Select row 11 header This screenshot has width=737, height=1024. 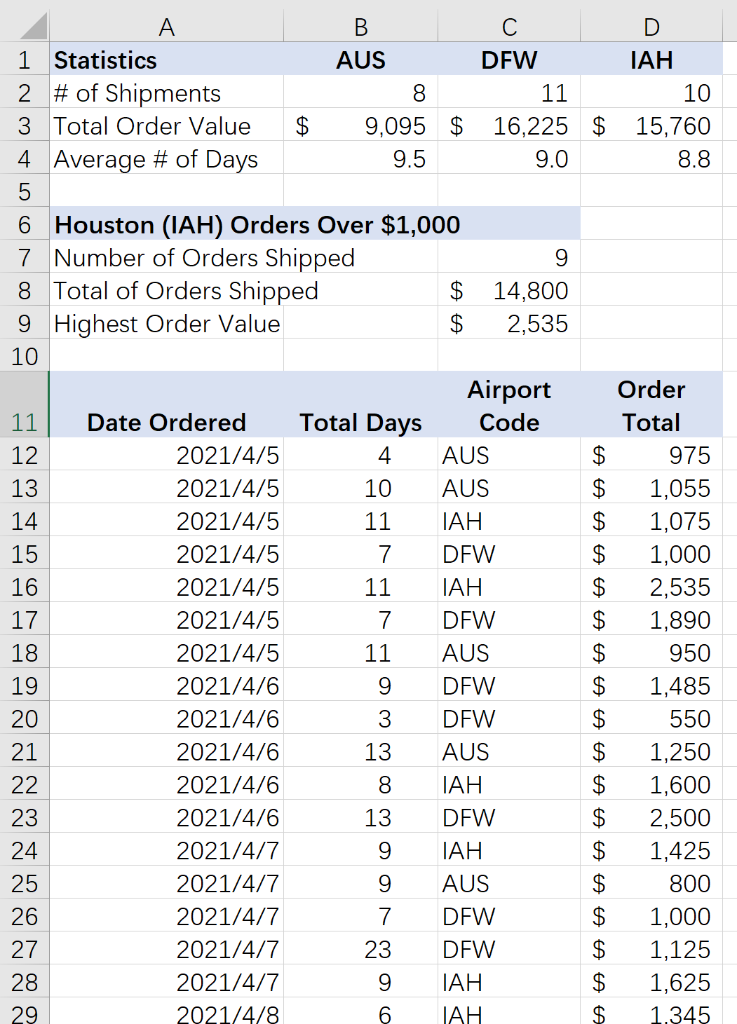25,404
